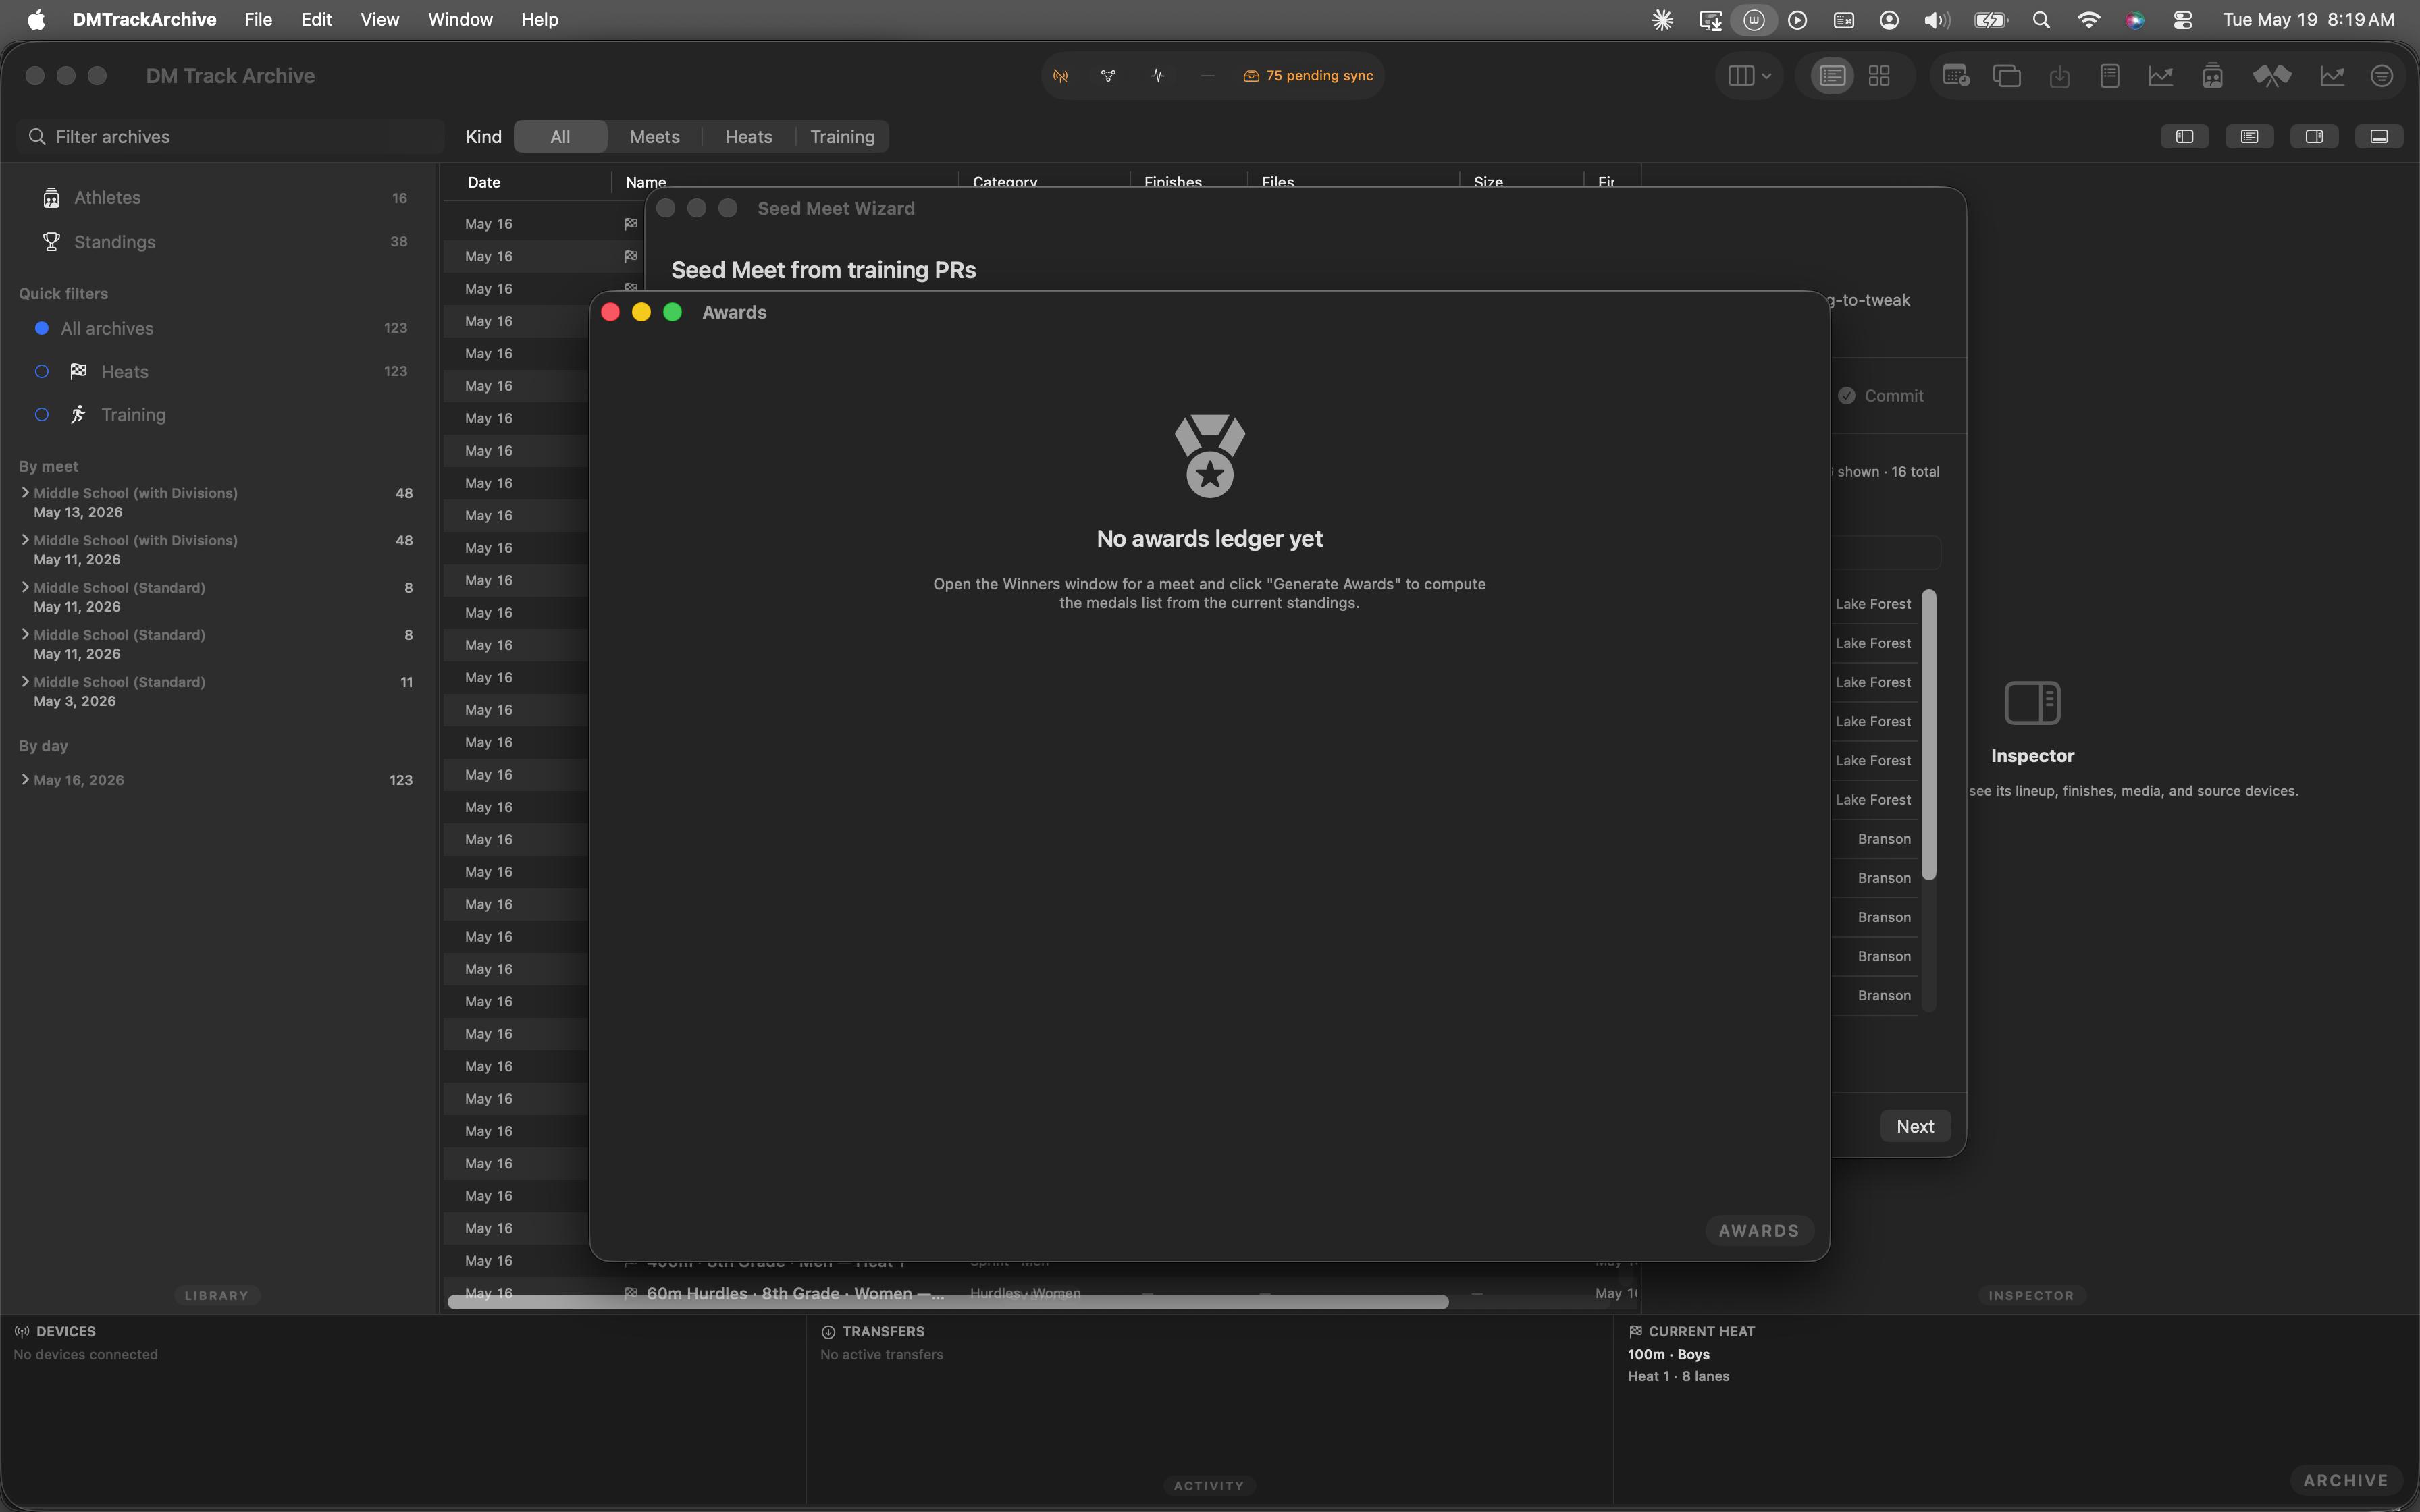2420x1512 pixels.
Task: Click the athletes podium toolbar icon
Action: tap(2212, 76)
